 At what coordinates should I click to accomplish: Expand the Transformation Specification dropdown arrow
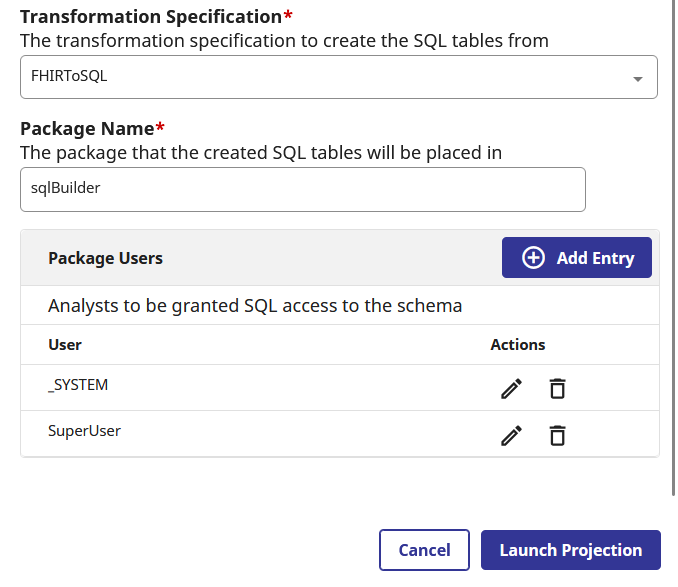coord(637,79)
